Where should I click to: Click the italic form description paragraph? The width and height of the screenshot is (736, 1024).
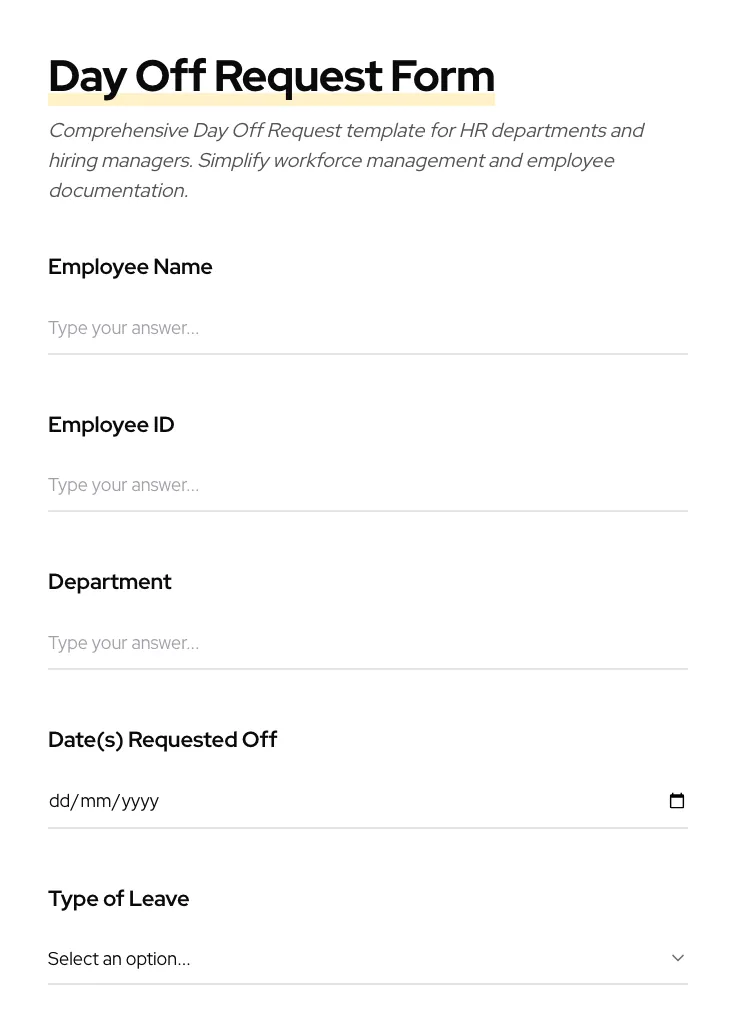(x=346, y=160)
